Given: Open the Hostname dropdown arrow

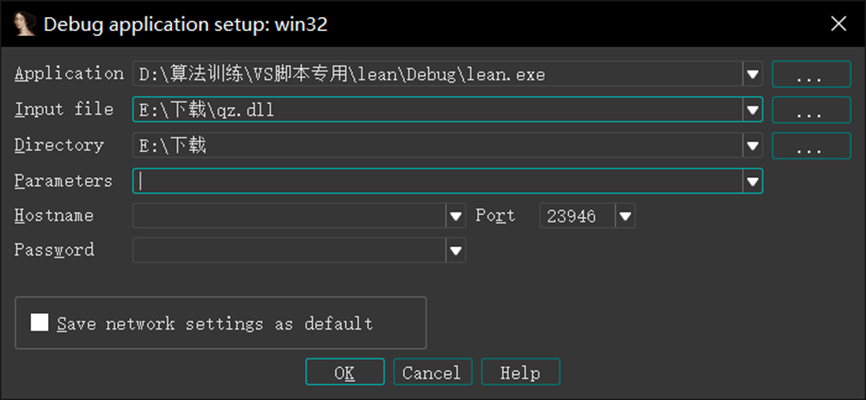Looking at the screenshot, I should tap(455, 215).
